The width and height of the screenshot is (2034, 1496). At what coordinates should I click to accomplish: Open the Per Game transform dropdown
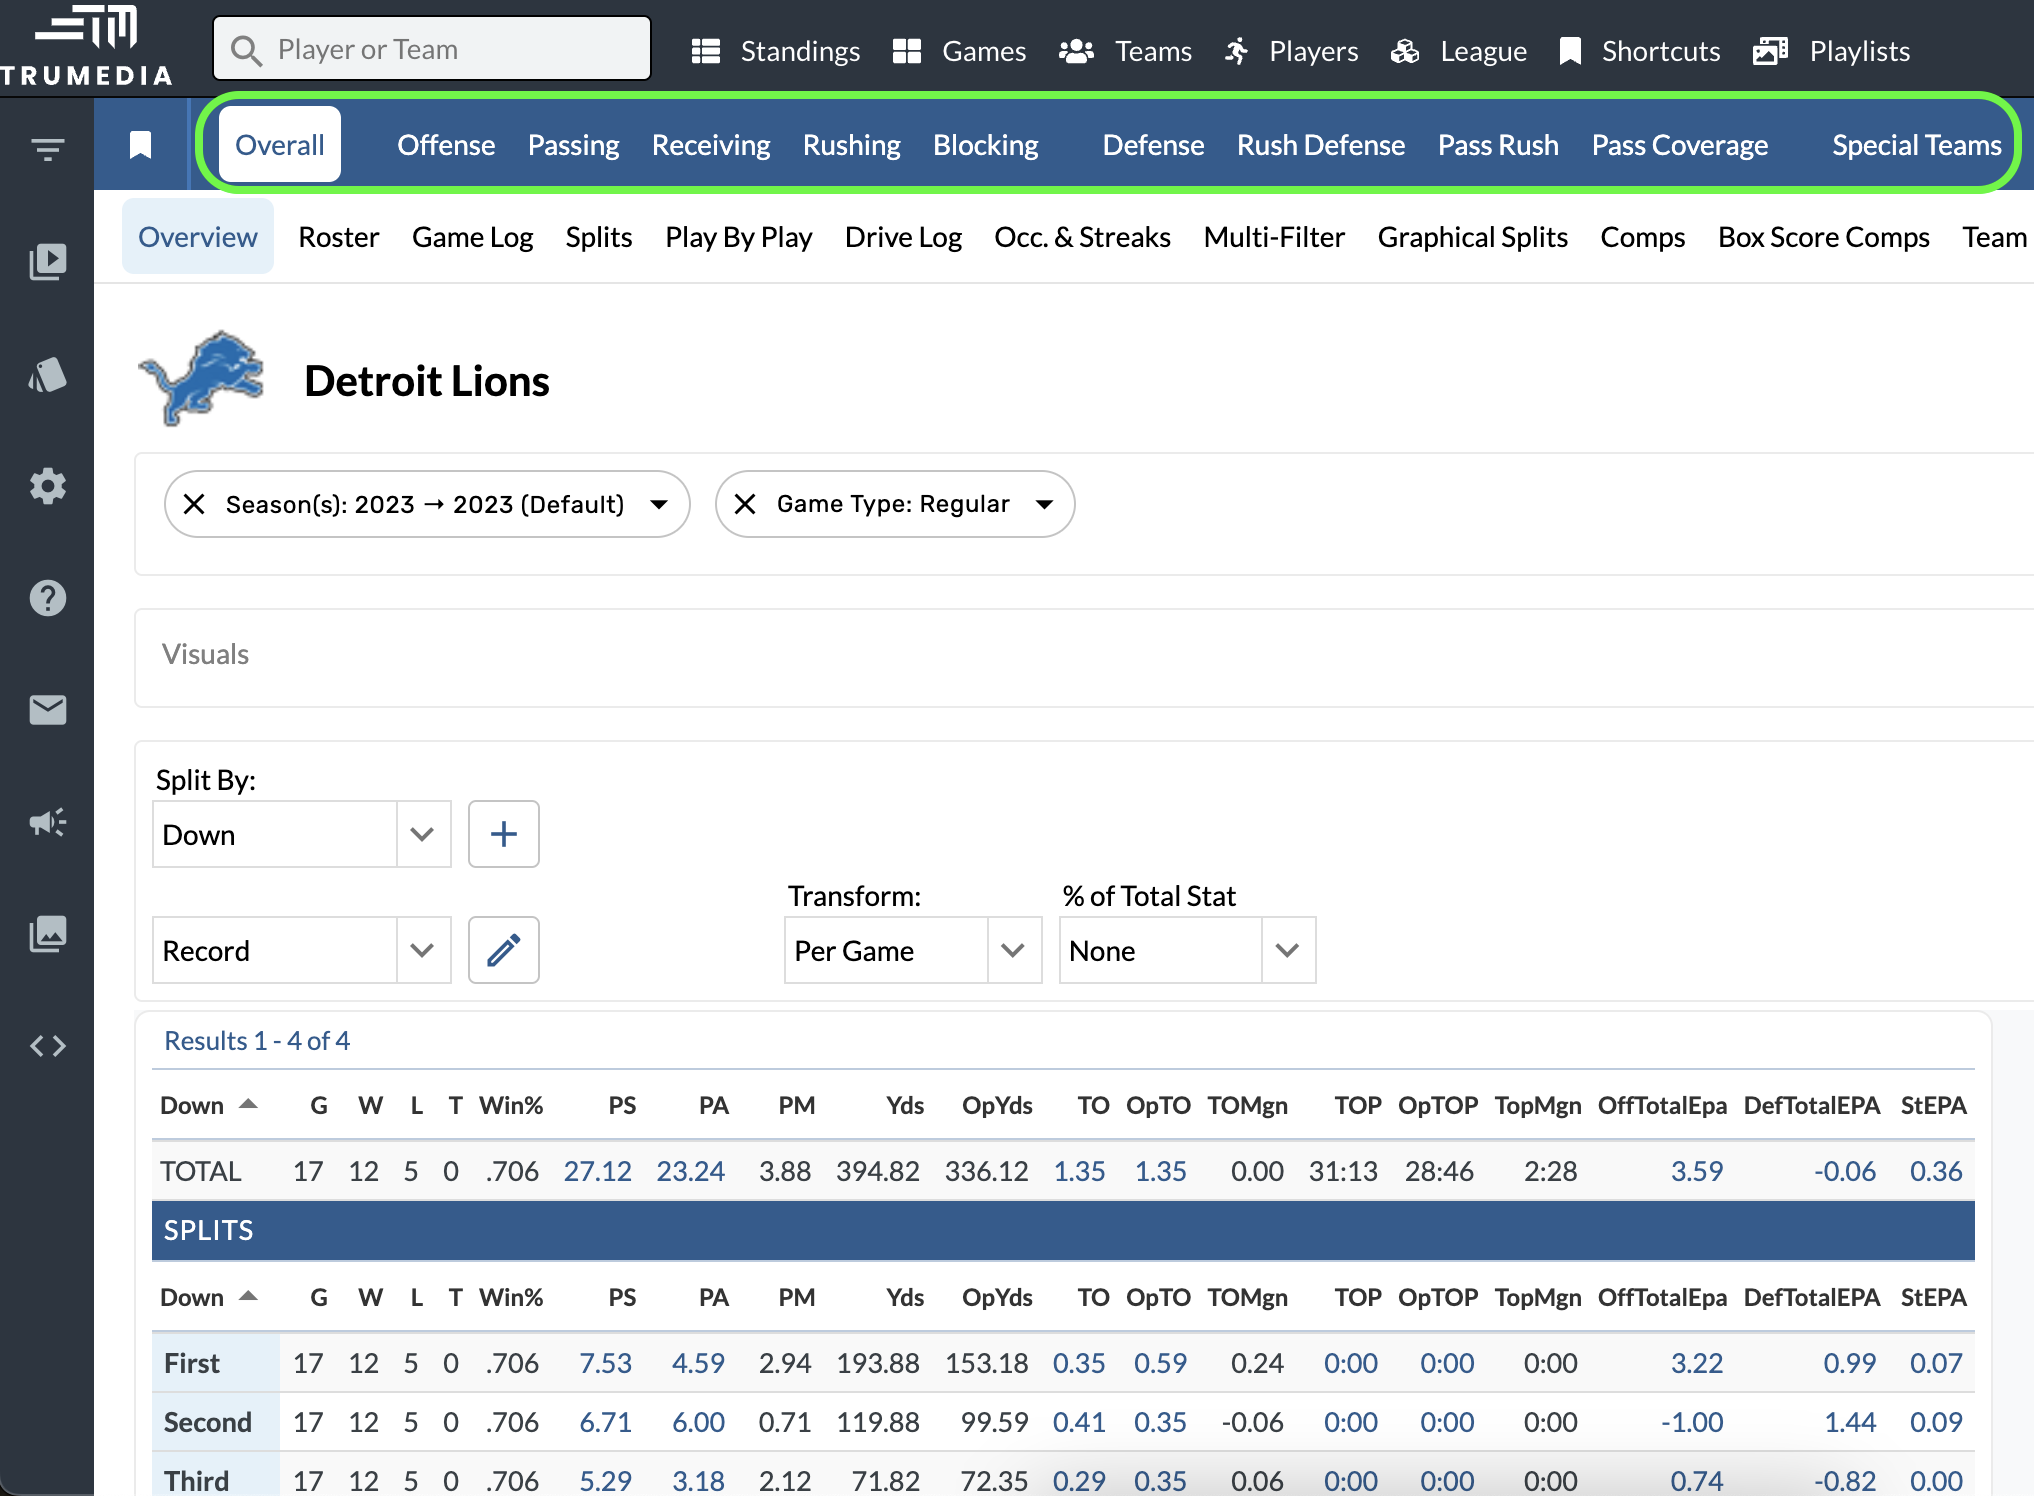click(1012, 950)
